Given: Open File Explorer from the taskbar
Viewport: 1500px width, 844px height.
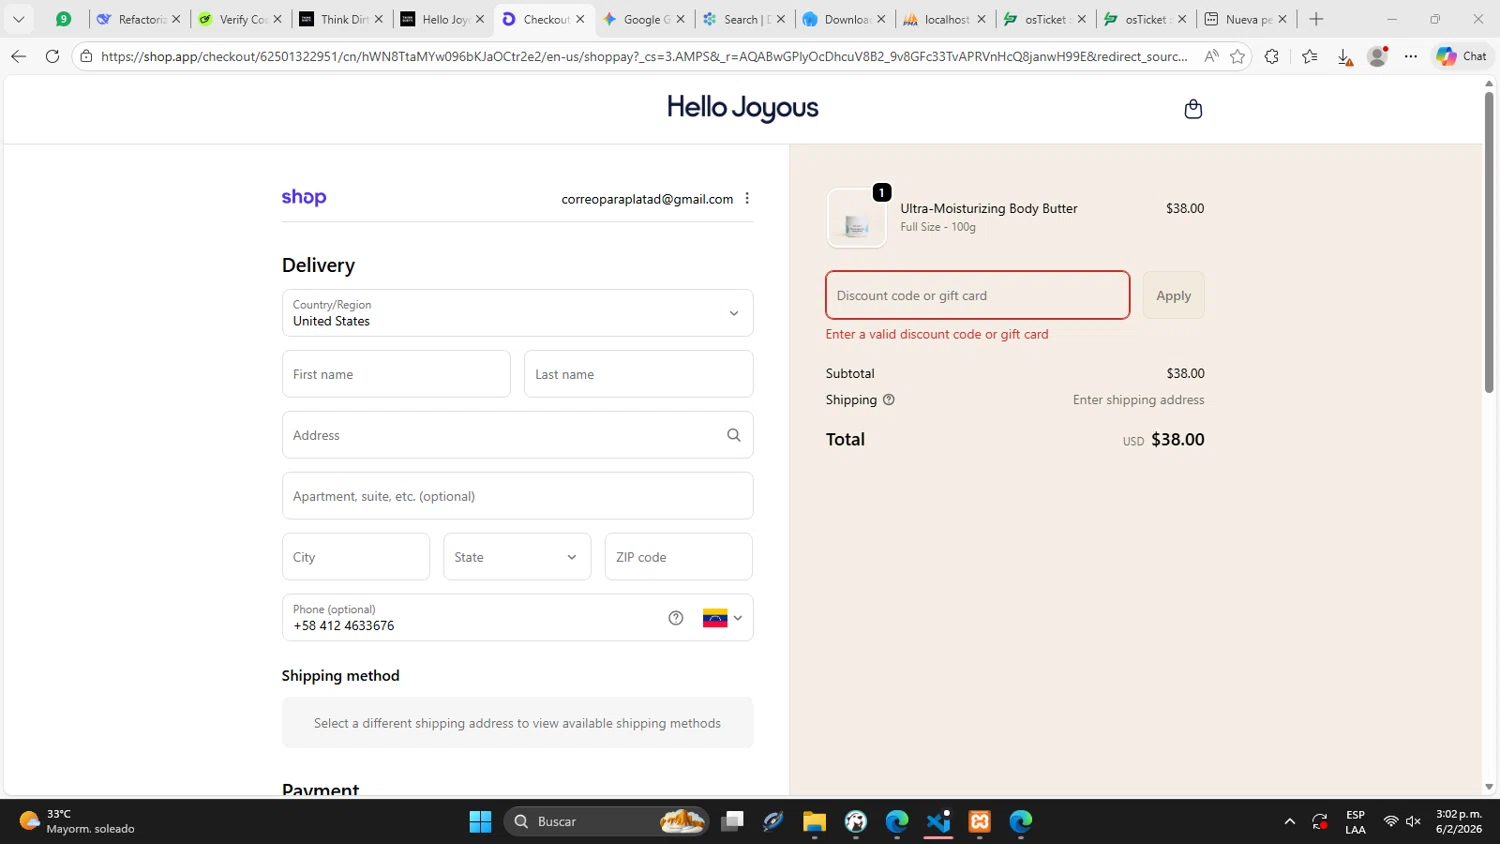Looking at the screenshot, I should [814, 821].
